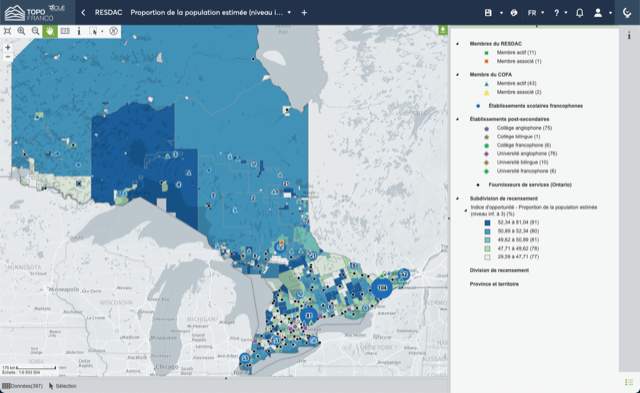The height and width of the screenshot is (393, 640).
Task: Click the Membre associé (1) legend entry
Action: click(519, 61)
